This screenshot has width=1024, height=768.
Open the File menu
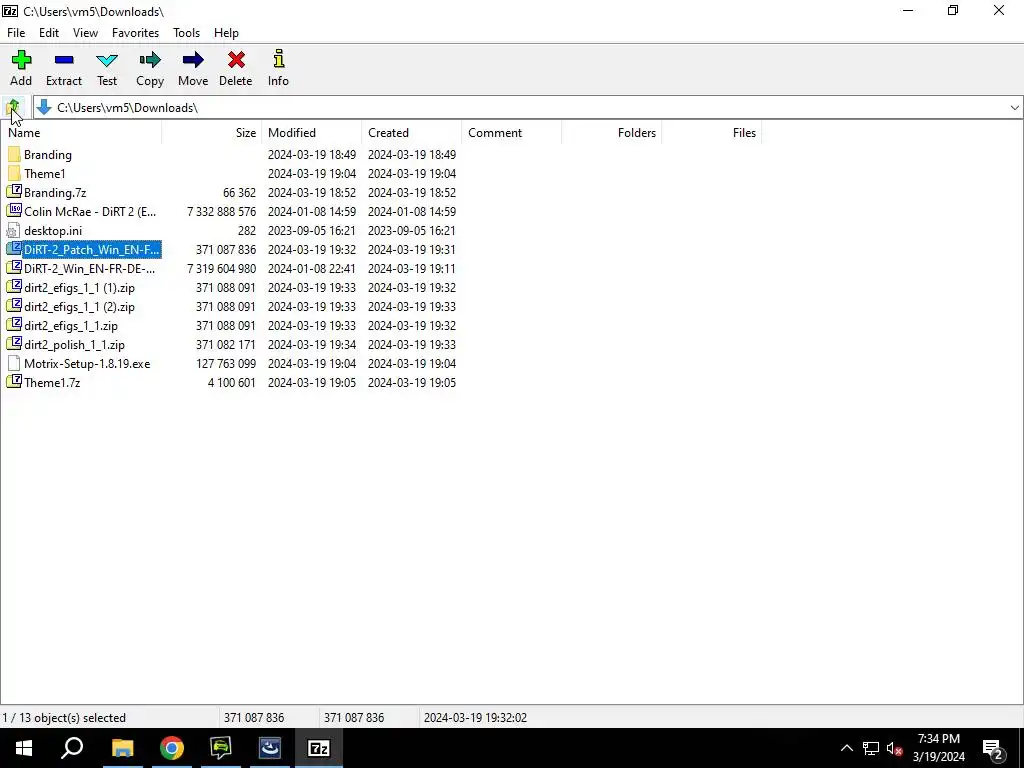[x=16, y=33]
